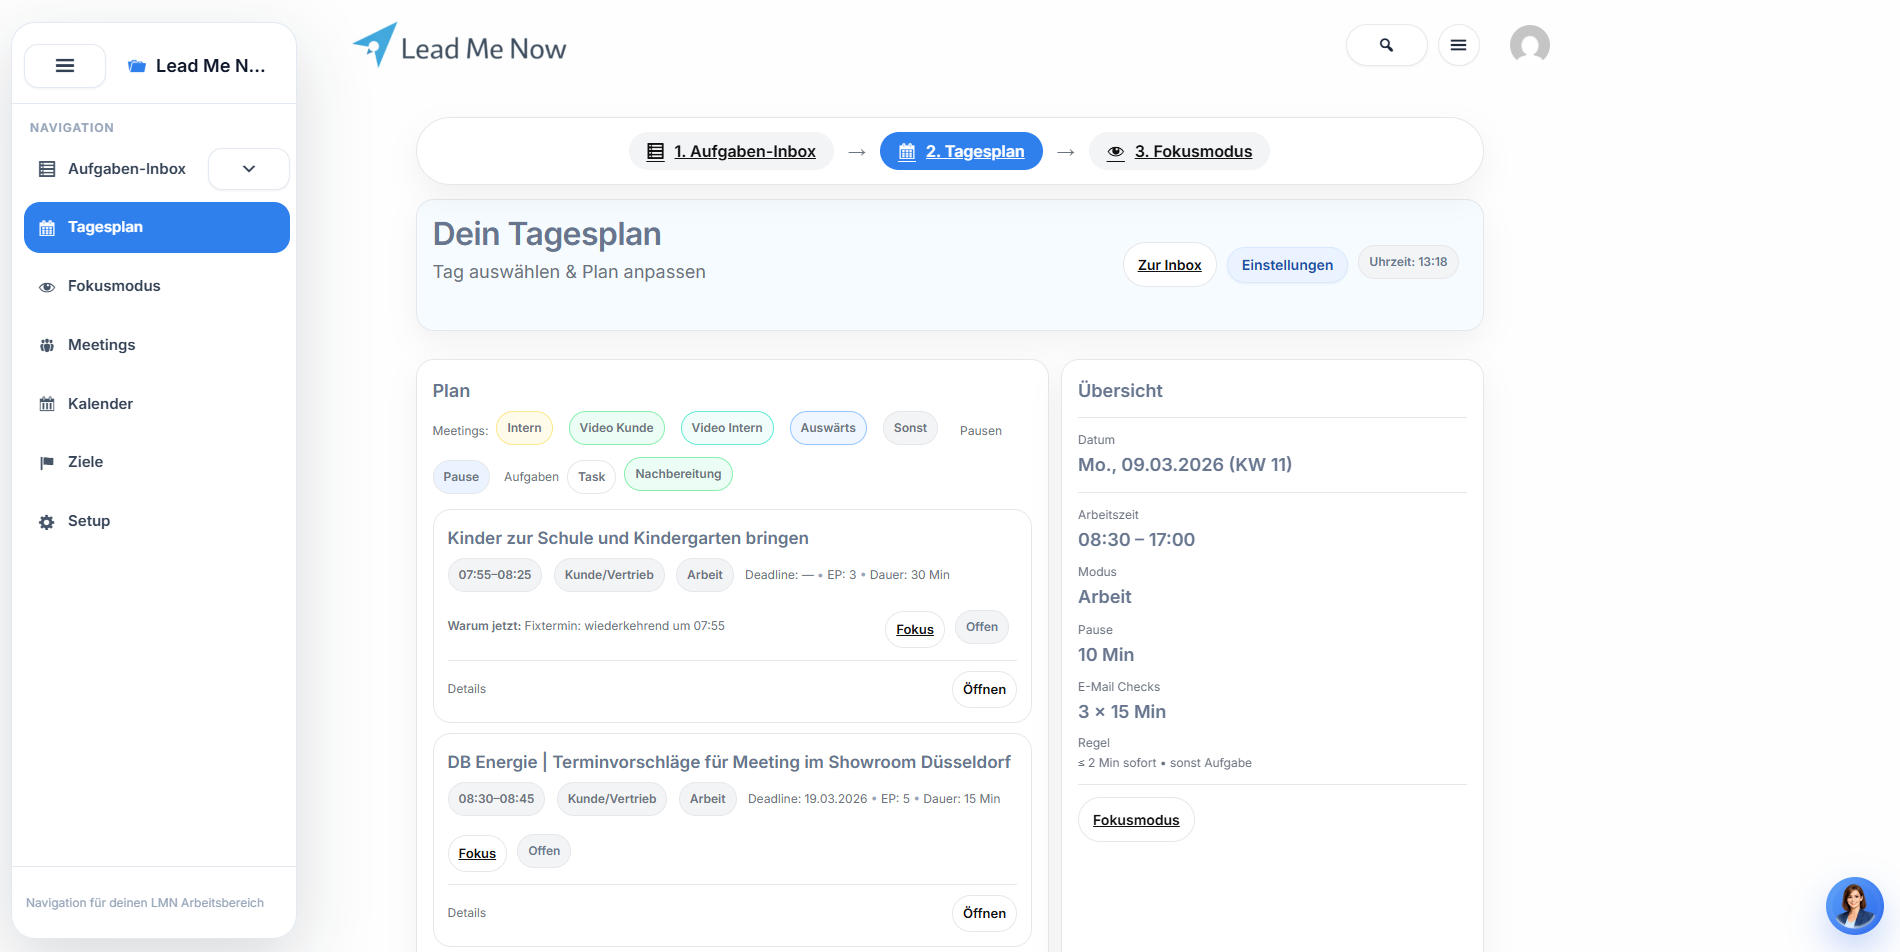
Task: Click the user profile avatar
Action: (1529, 44)
